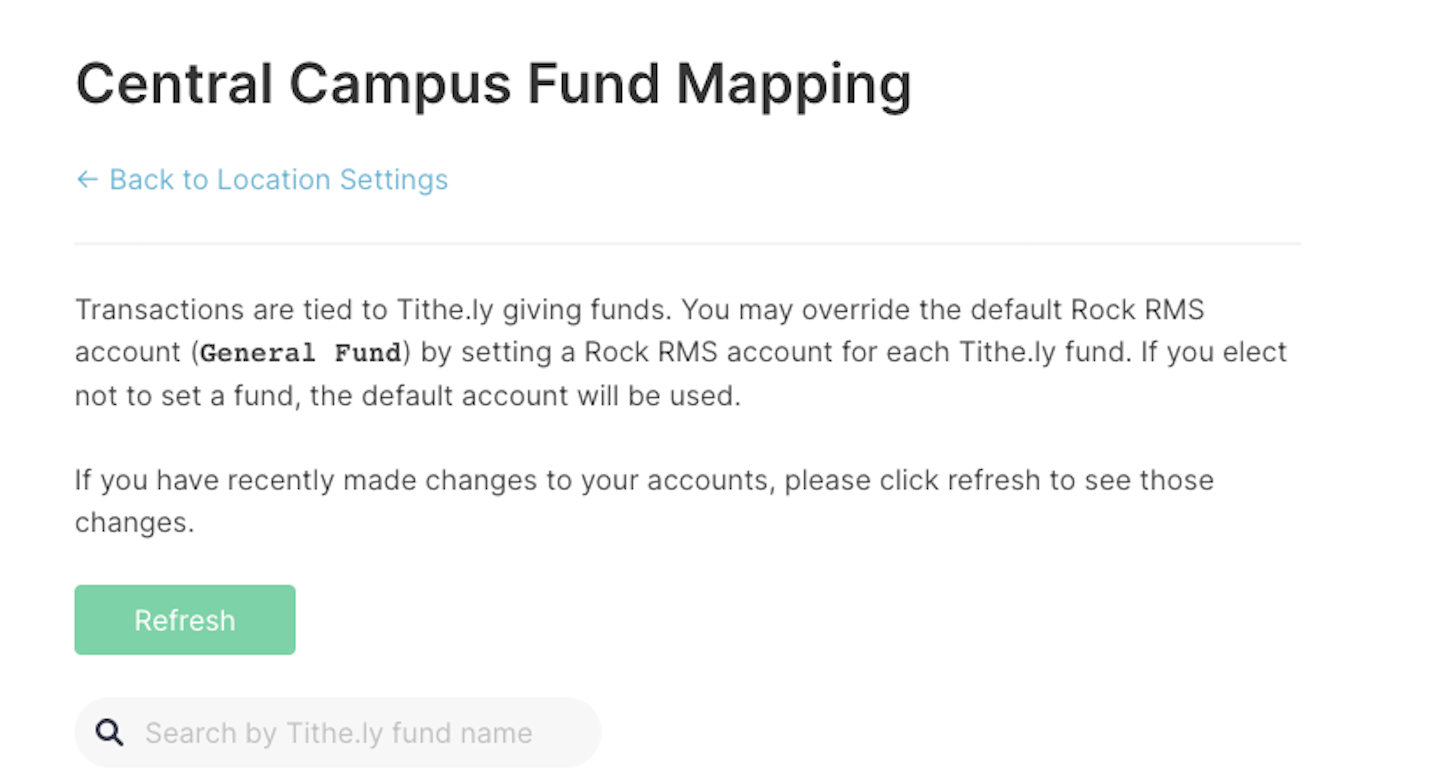The image size is (1436, 774).
Task: Click the paragraph starting with Transactions are tied
Action: tap(681, 353)
